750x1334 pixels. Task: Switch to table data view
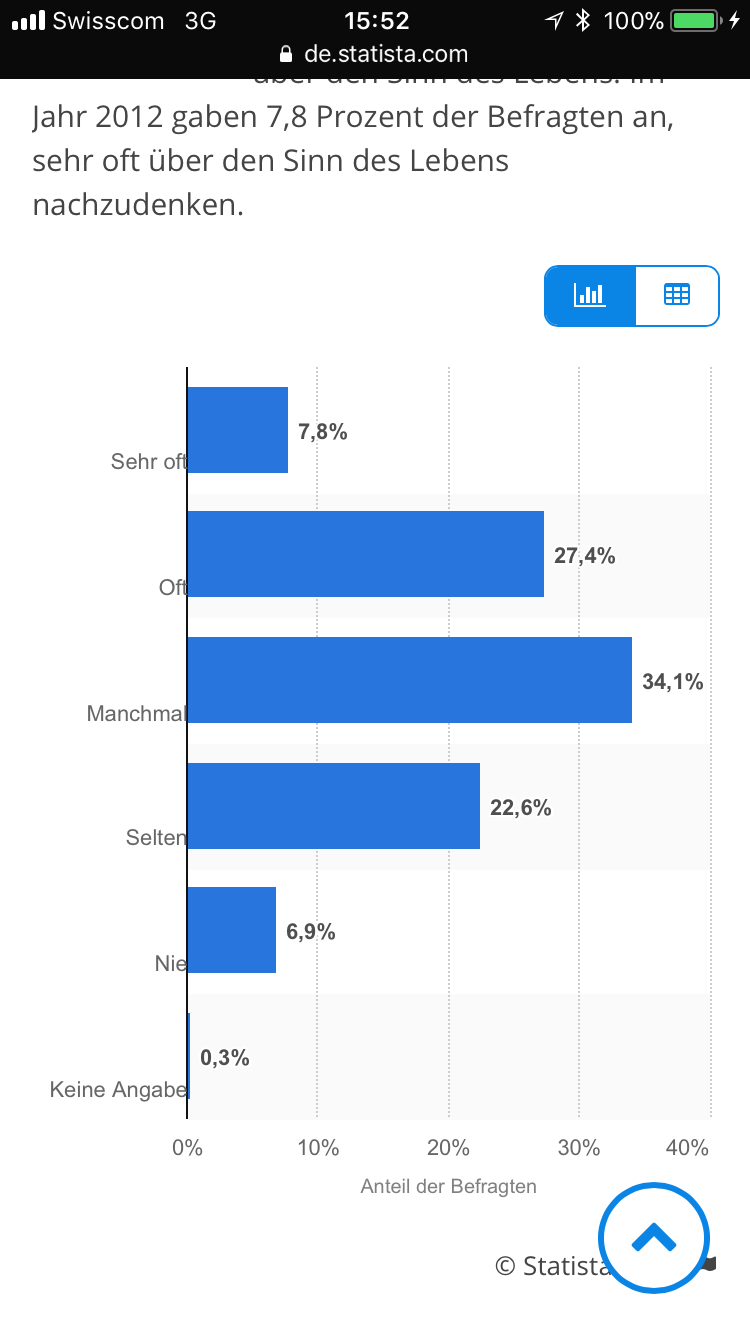(x=677, y=295)
